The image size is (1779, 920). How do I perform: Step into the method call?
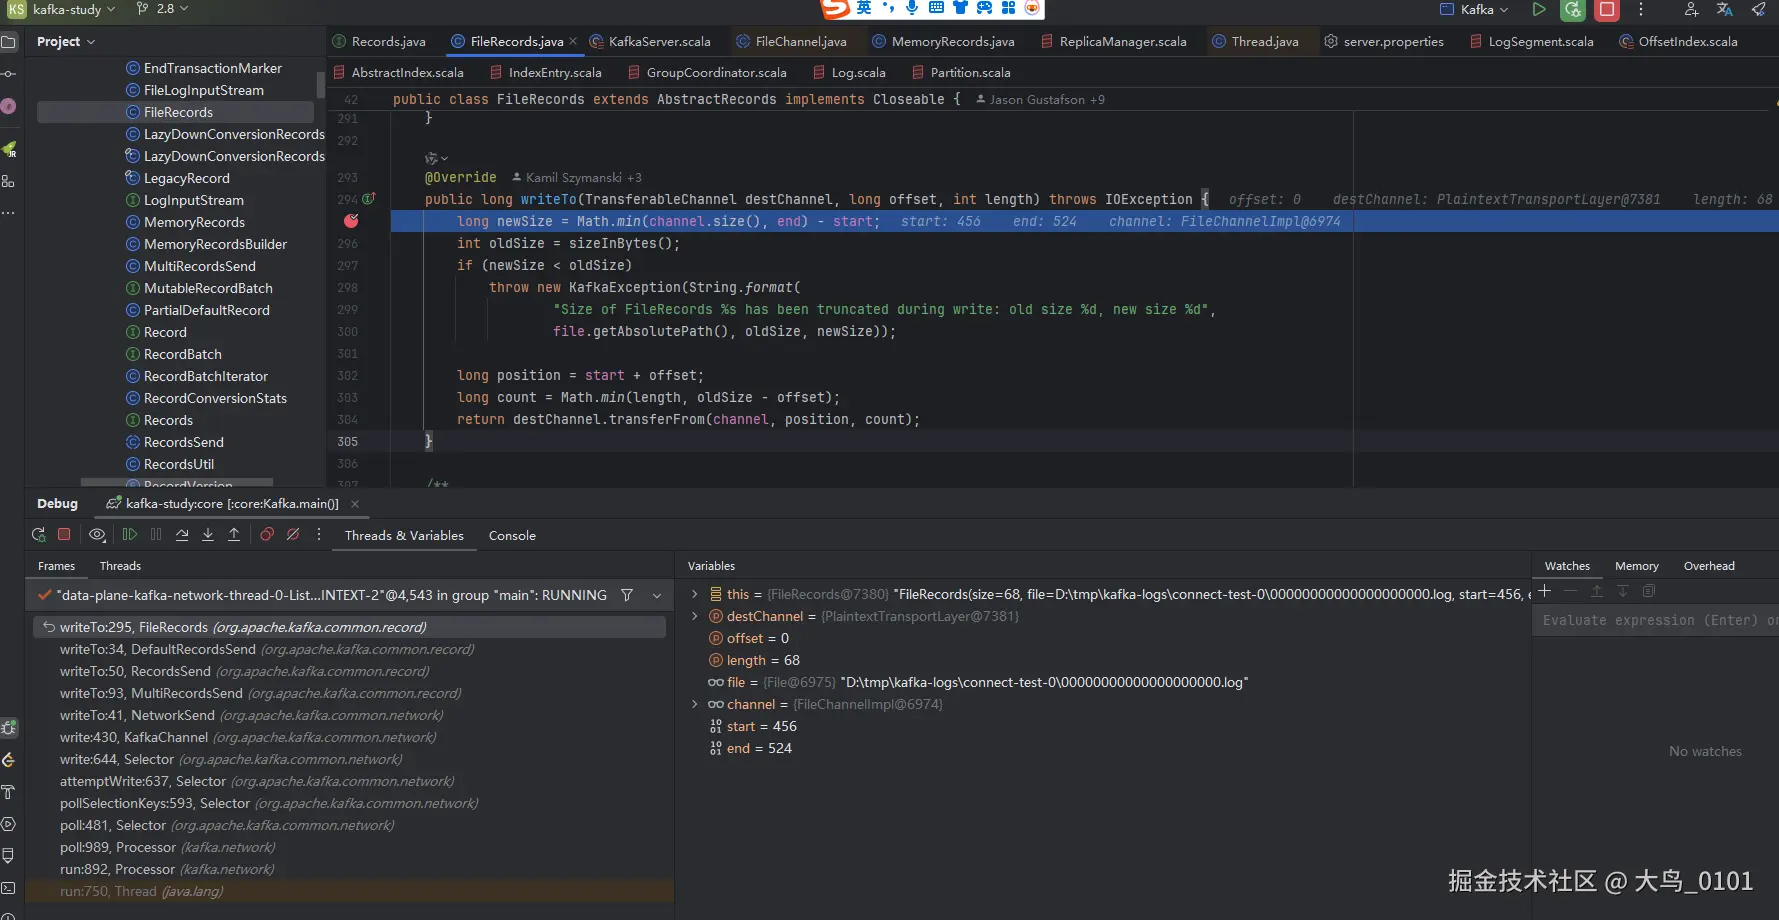click(208, 535)
